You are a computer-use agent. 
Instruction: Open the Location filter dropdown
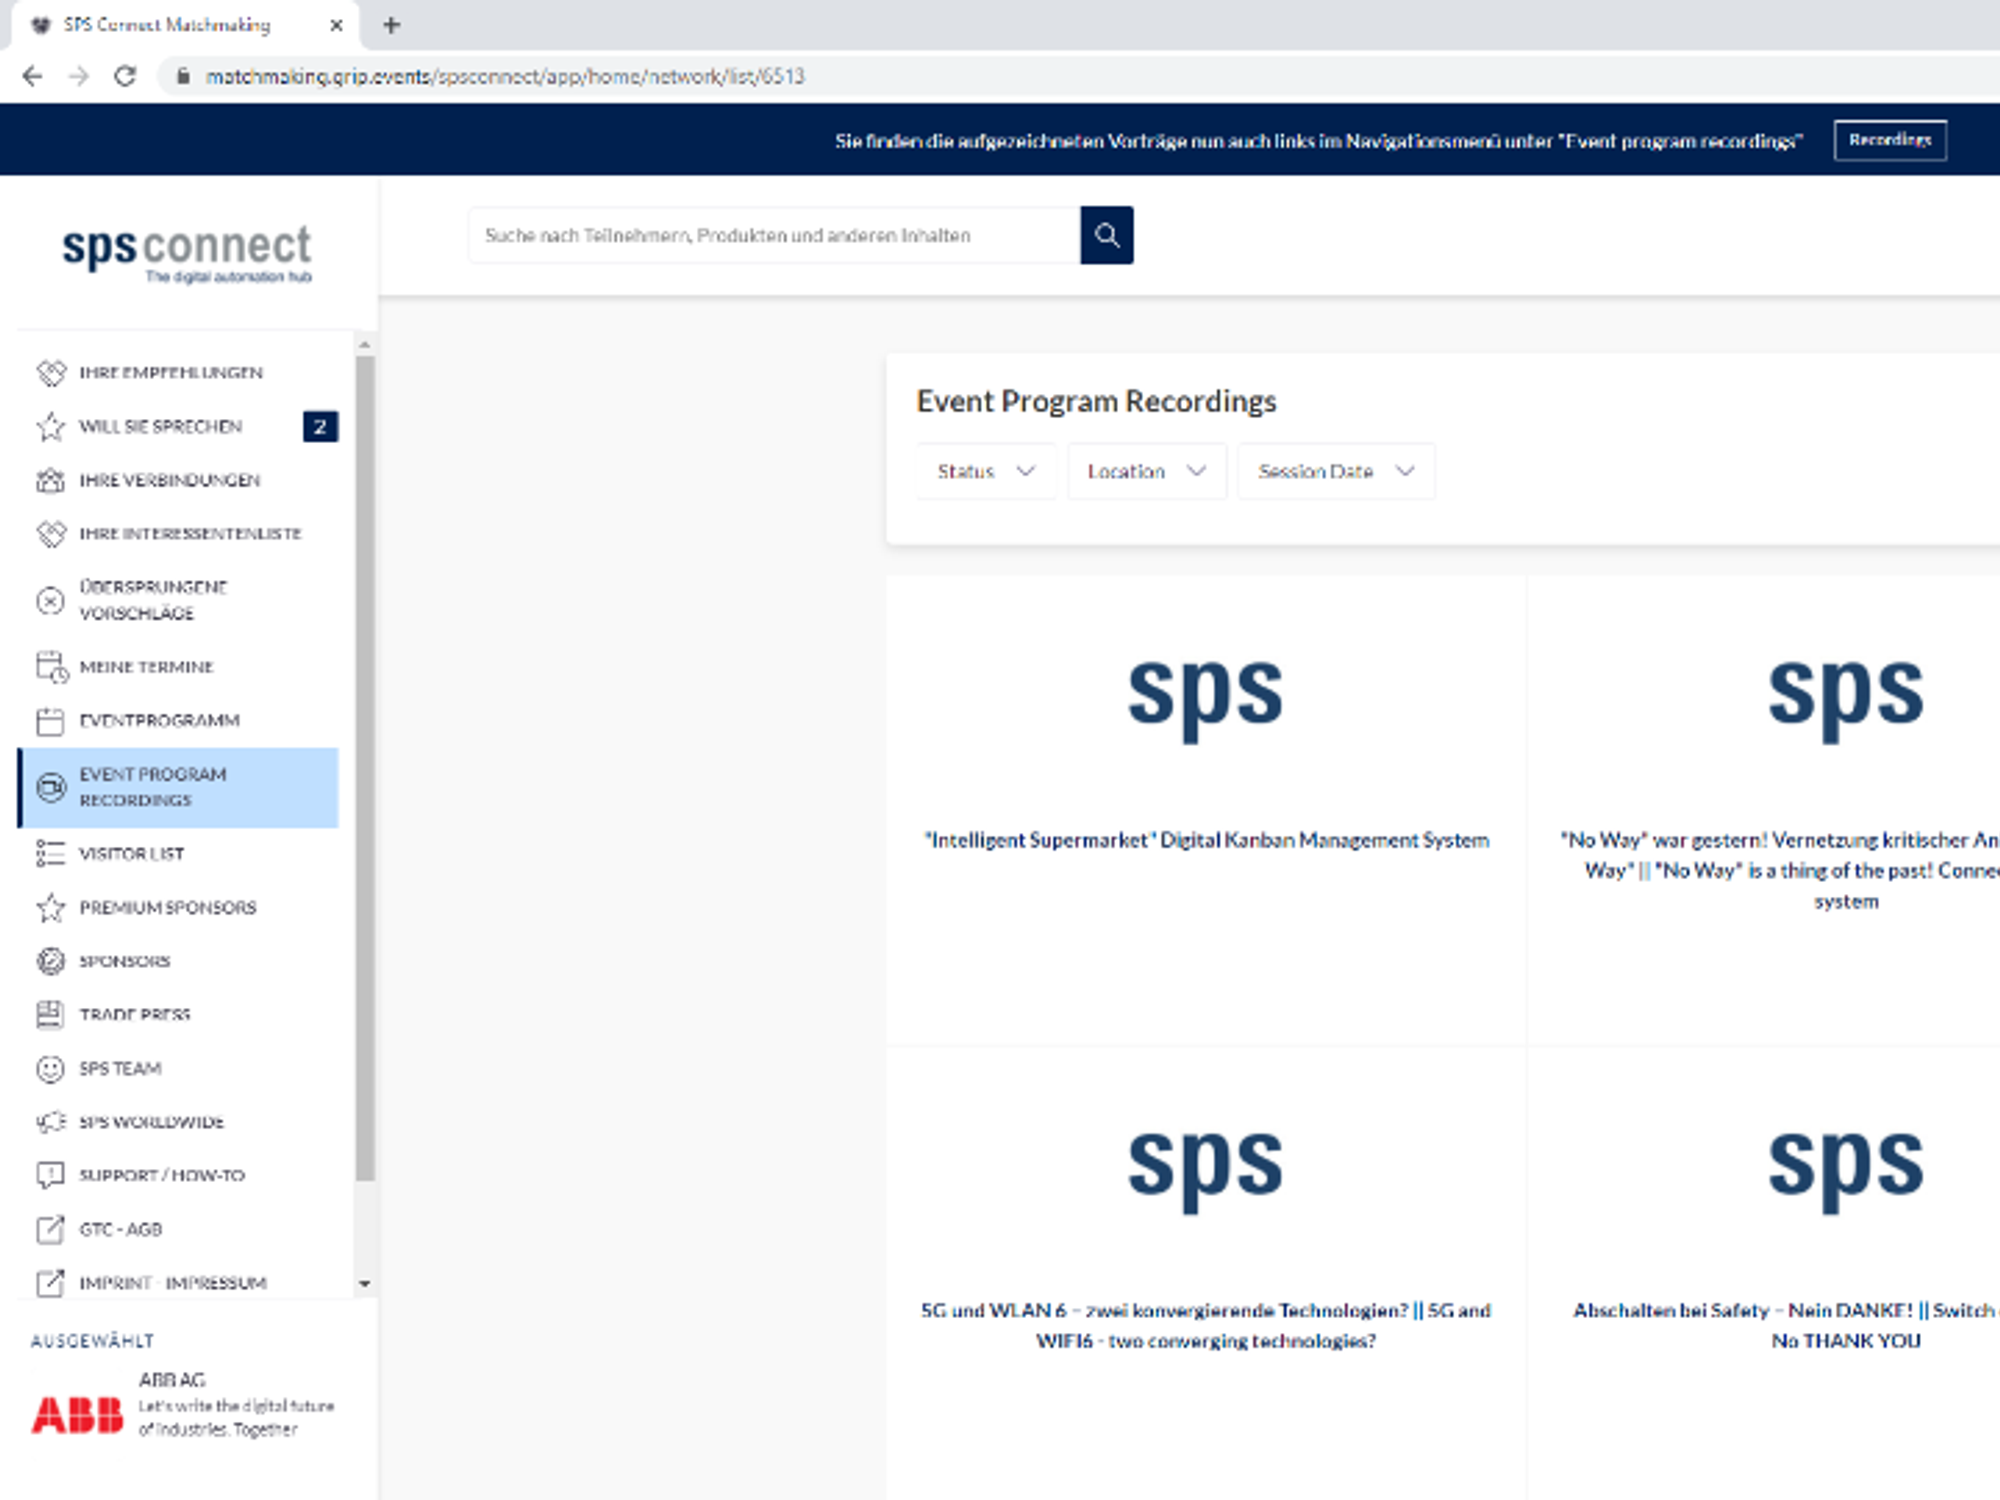point(1146,471)
